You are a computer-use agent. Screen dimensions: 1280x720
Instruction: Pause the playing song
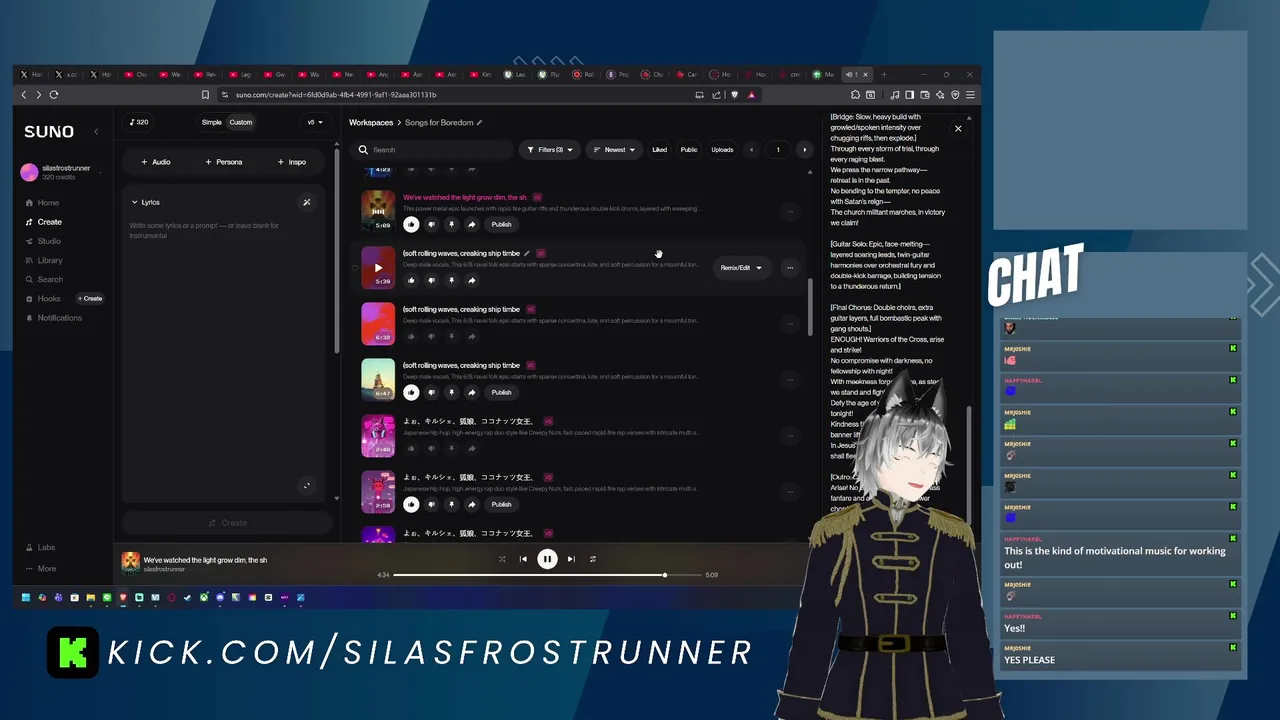pos(547,559)
